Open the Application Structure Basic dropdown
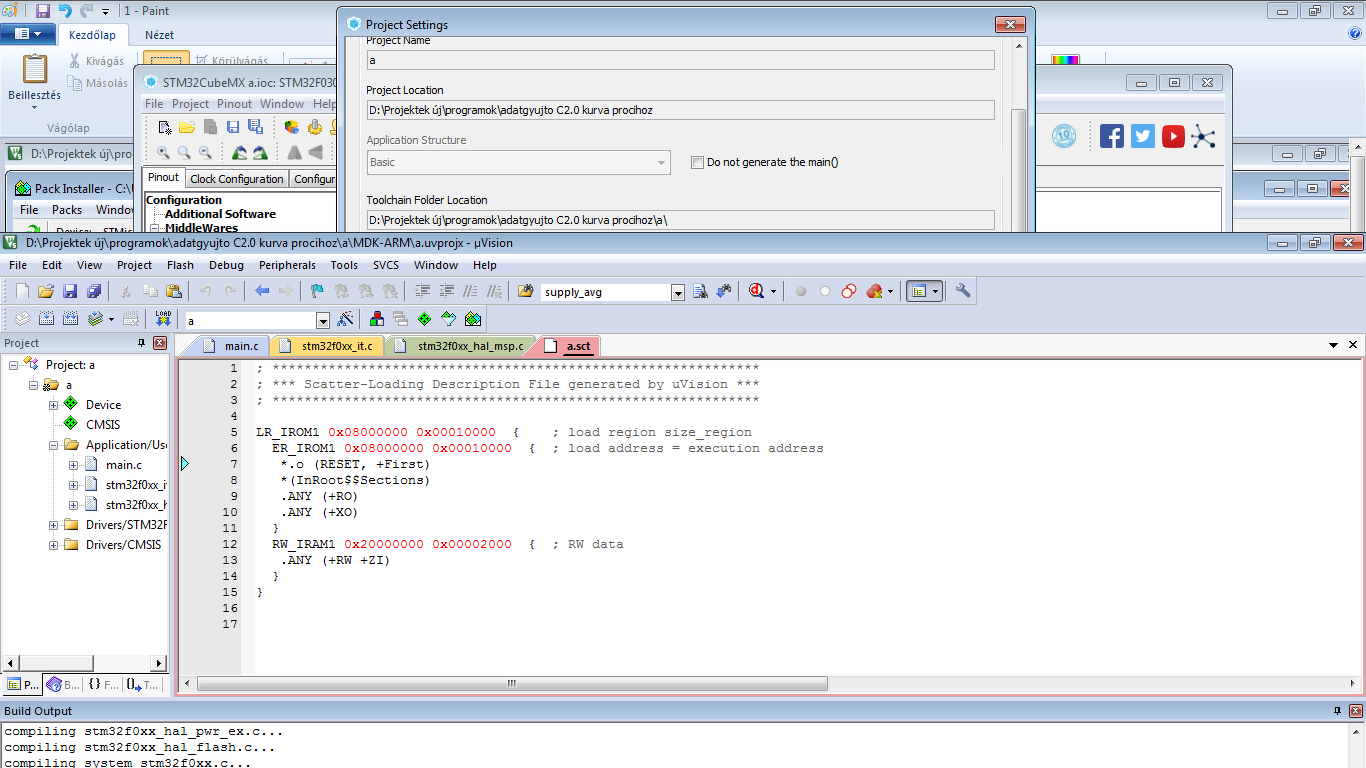Viewport: 1366px width, 768px height. click(x=518, y=162)
